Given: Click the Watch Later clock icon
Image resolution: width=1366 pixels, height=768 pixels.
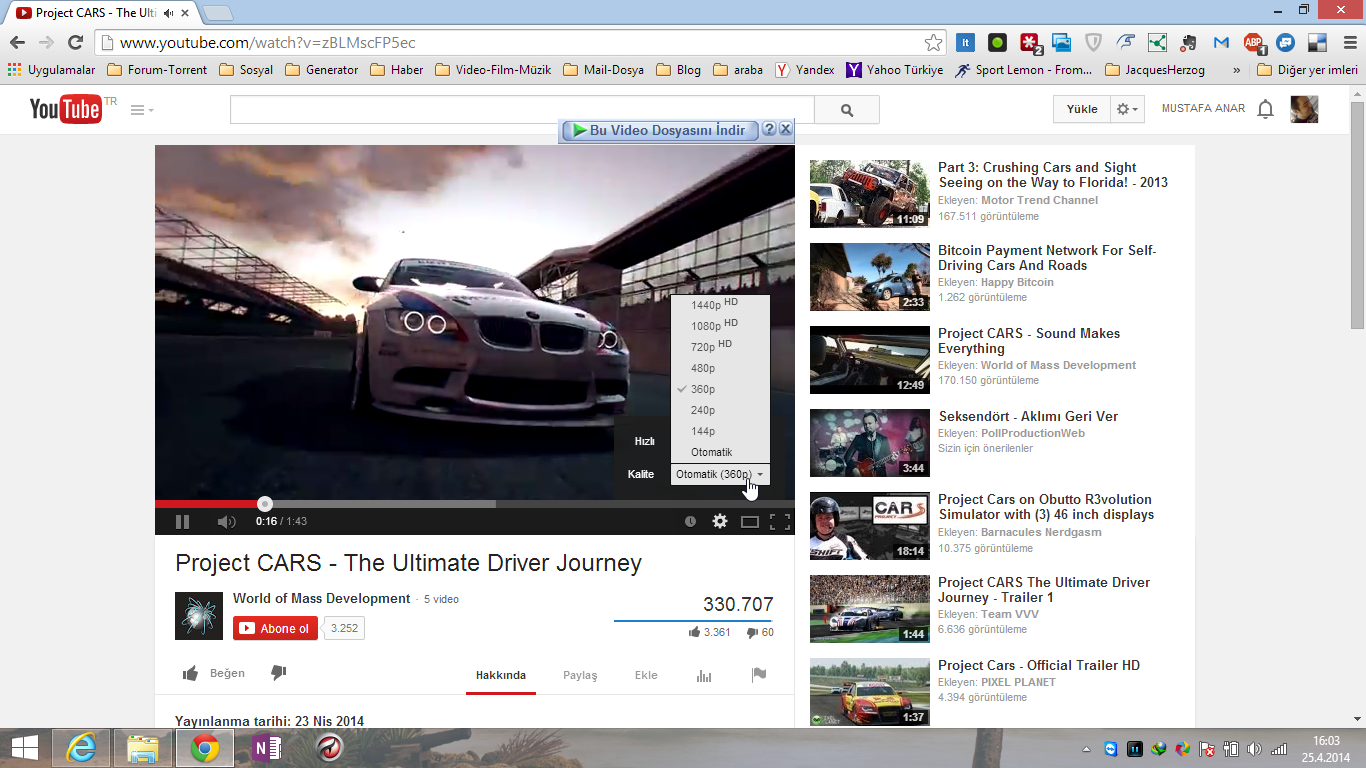Looking at the screenshot, I should 690,521.
